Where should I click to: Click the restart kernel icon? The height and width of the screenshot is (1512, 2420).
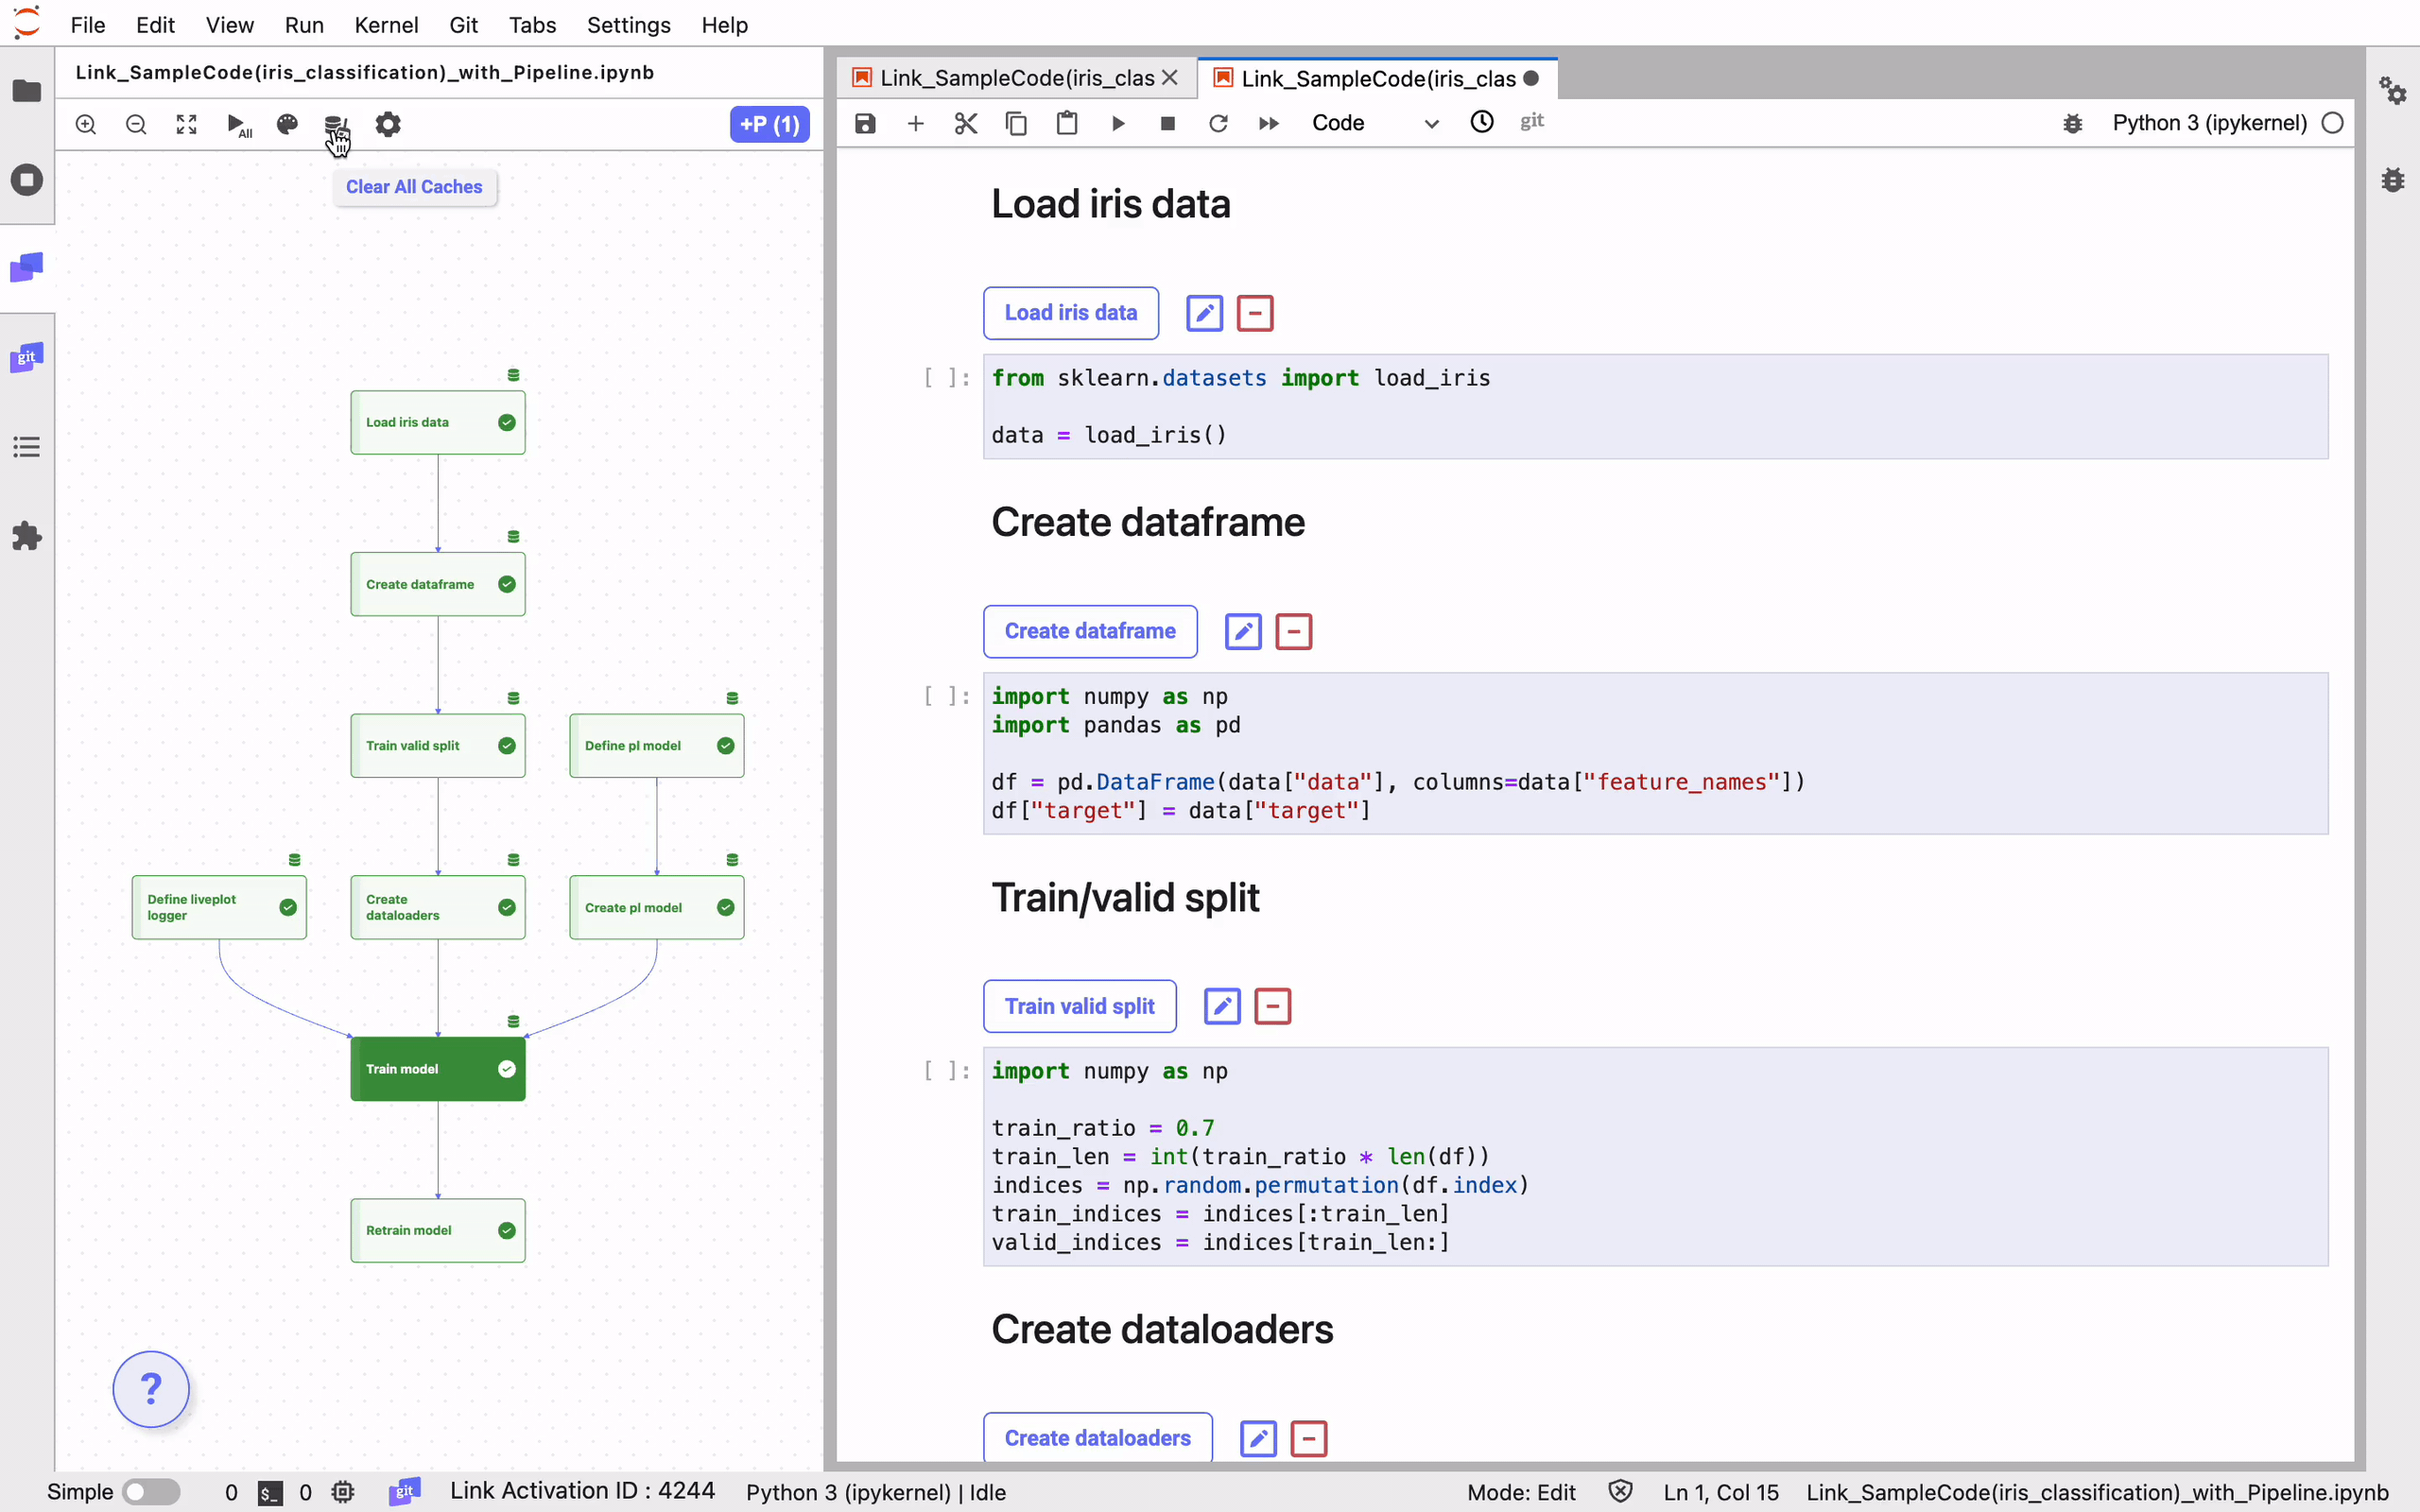(1218, 123)
